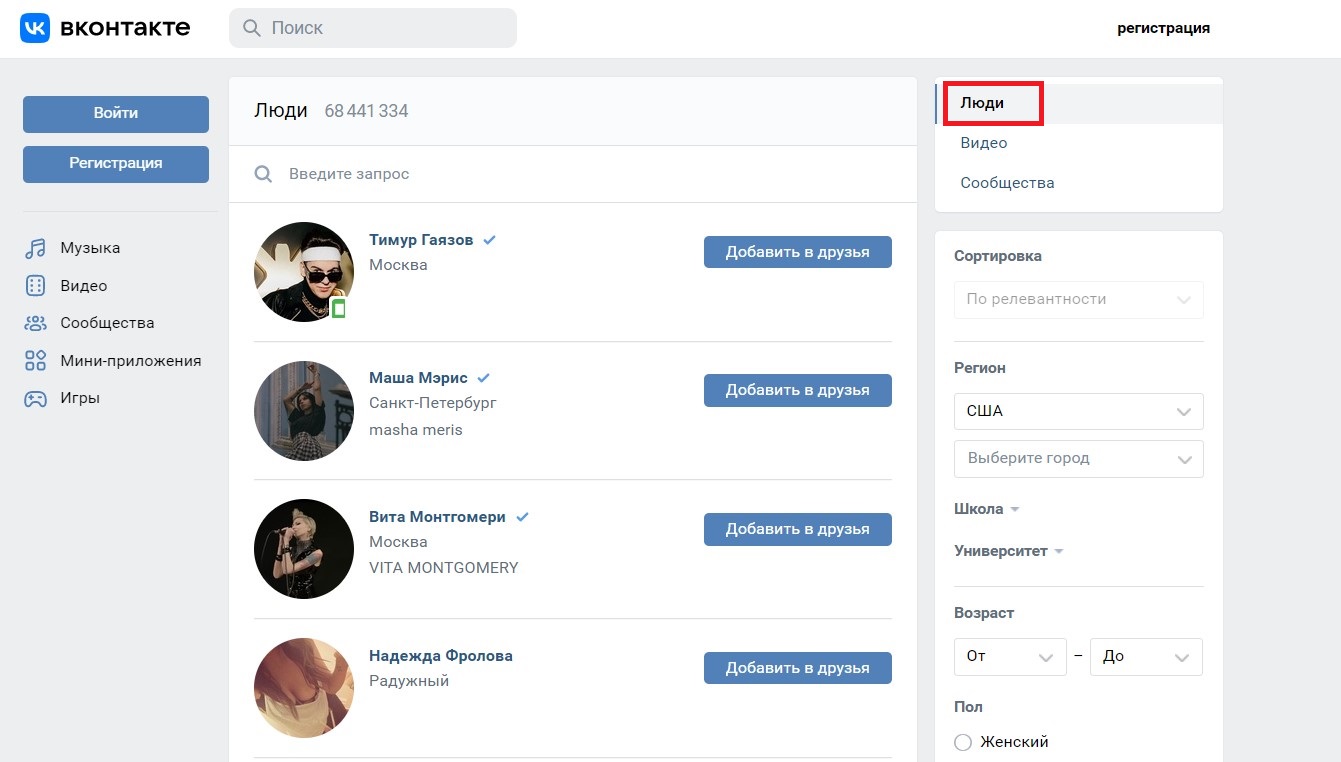Switch to the Видео tab in search filters
This screenshot has width=1341, height=762.
pos(983,142)
